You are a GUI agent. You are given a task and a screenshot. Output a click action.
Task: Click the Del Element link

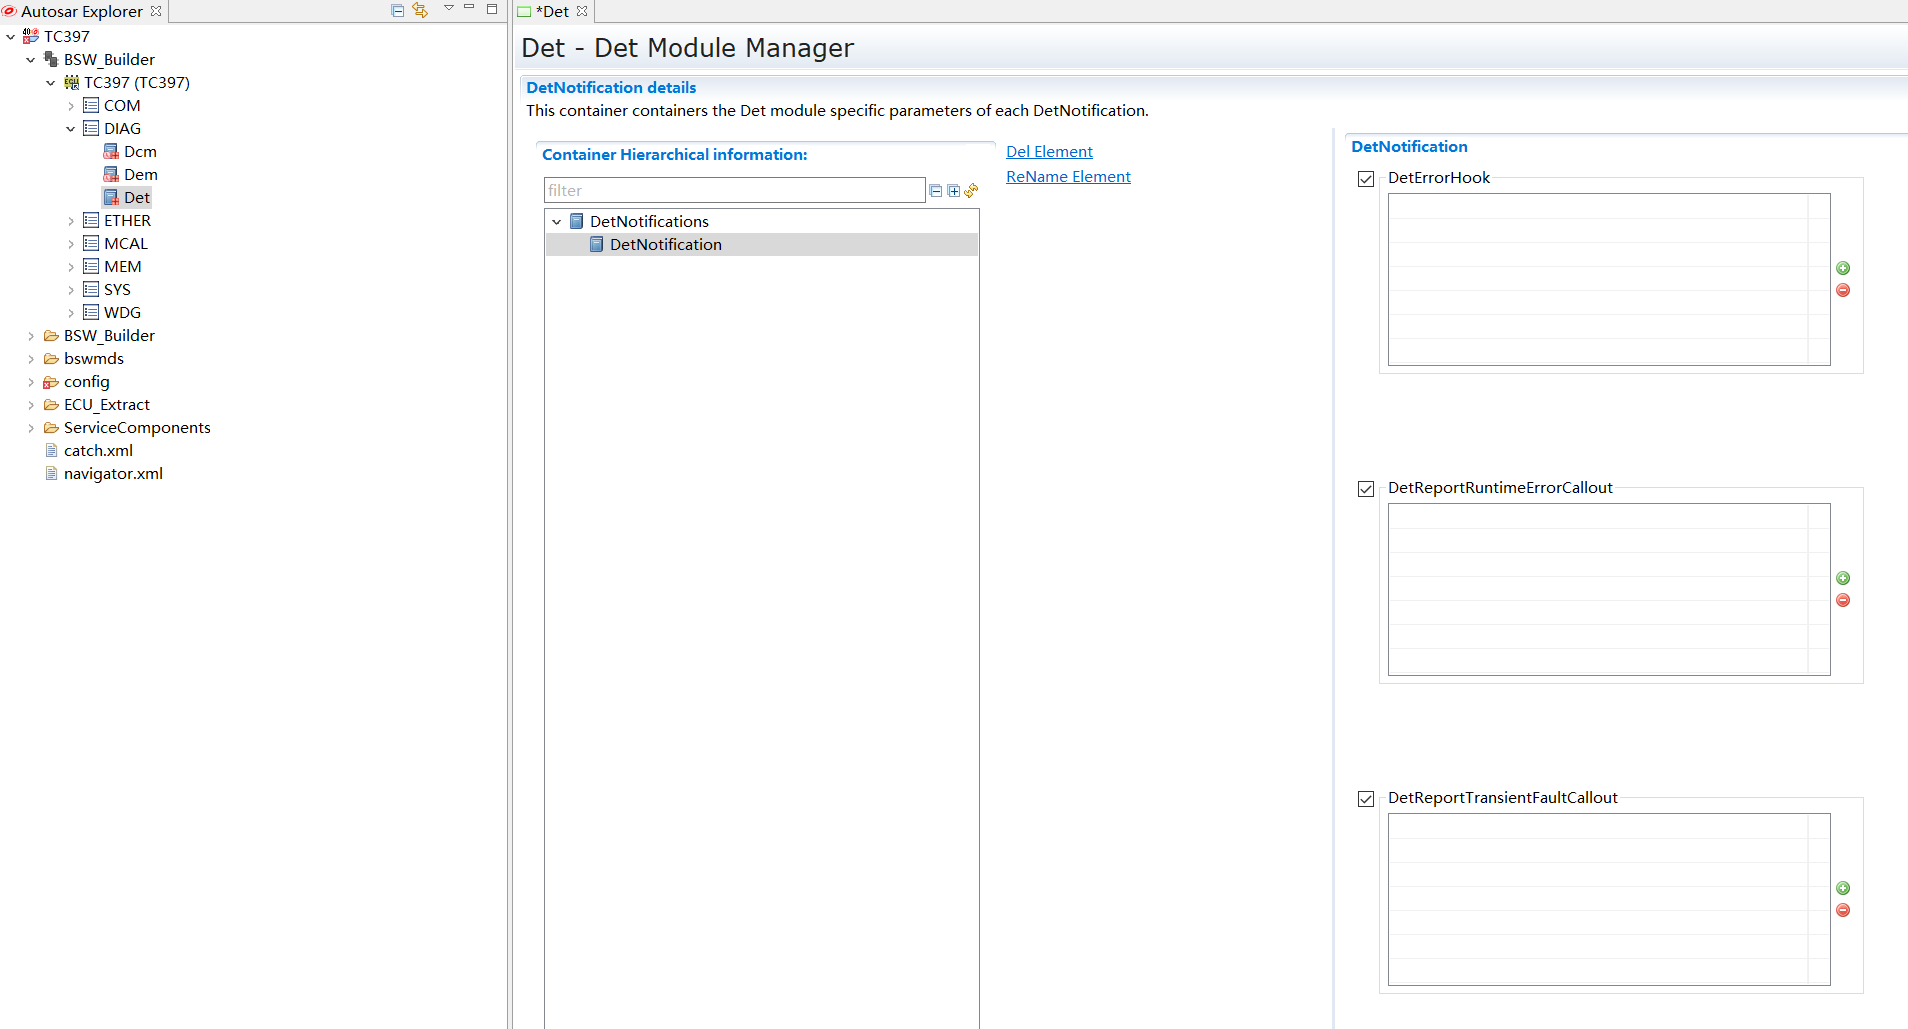(1049, 152)
